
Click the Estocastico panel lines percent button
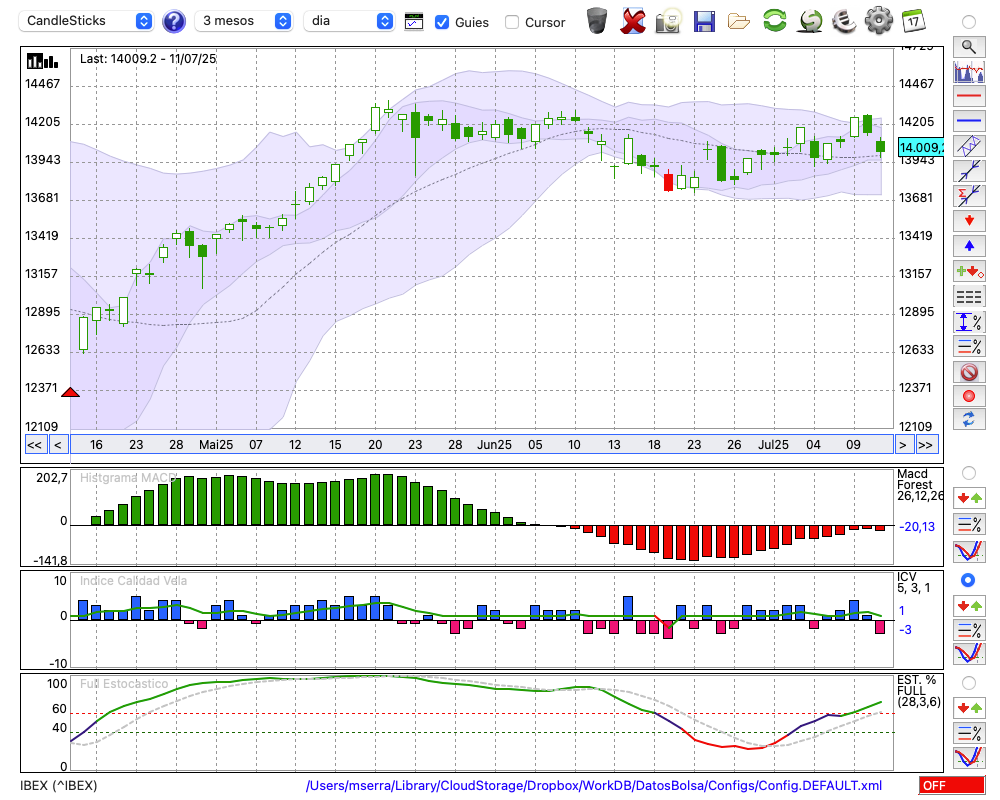click(969, 733)
